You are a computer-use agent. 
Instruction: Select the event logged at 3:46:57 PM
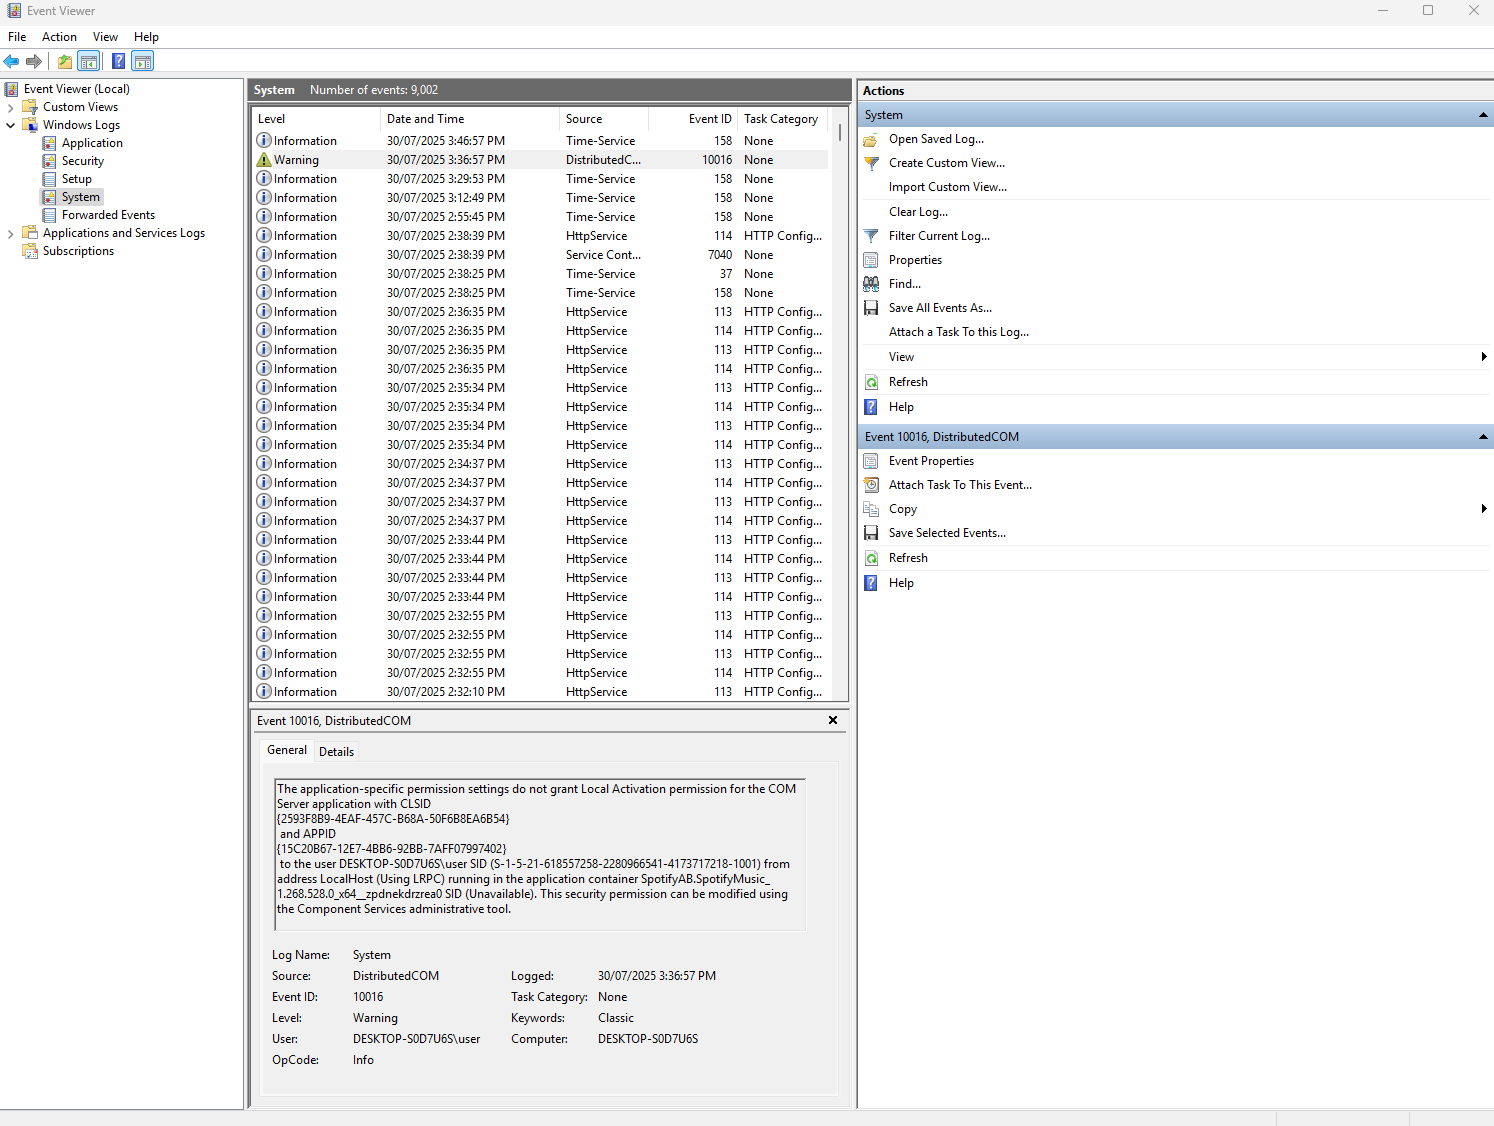coord(540,141)
